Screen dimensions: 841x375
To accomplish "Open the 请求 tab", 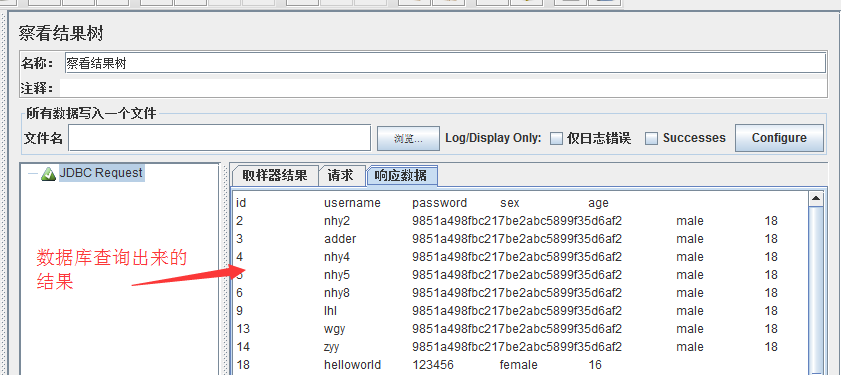I will tap(342, 175).
